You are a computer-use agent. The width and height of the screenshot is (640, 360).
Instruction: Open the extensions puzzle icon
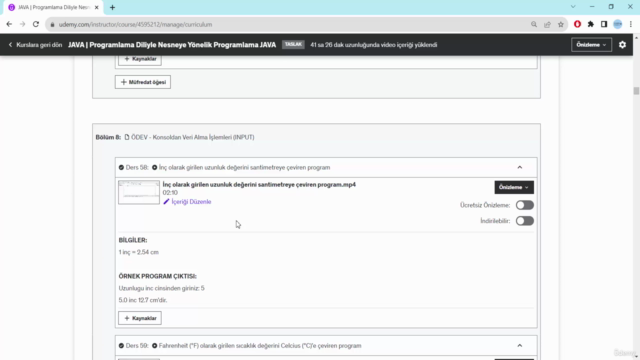(x=591, y=24)
